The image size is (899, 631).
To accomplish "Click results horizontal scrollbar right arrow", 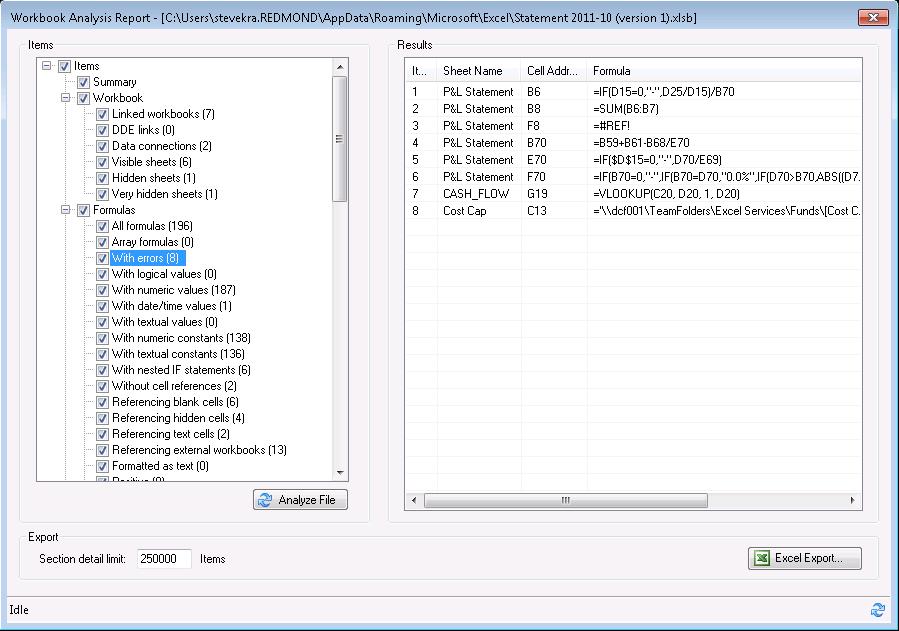I will 853,500.
